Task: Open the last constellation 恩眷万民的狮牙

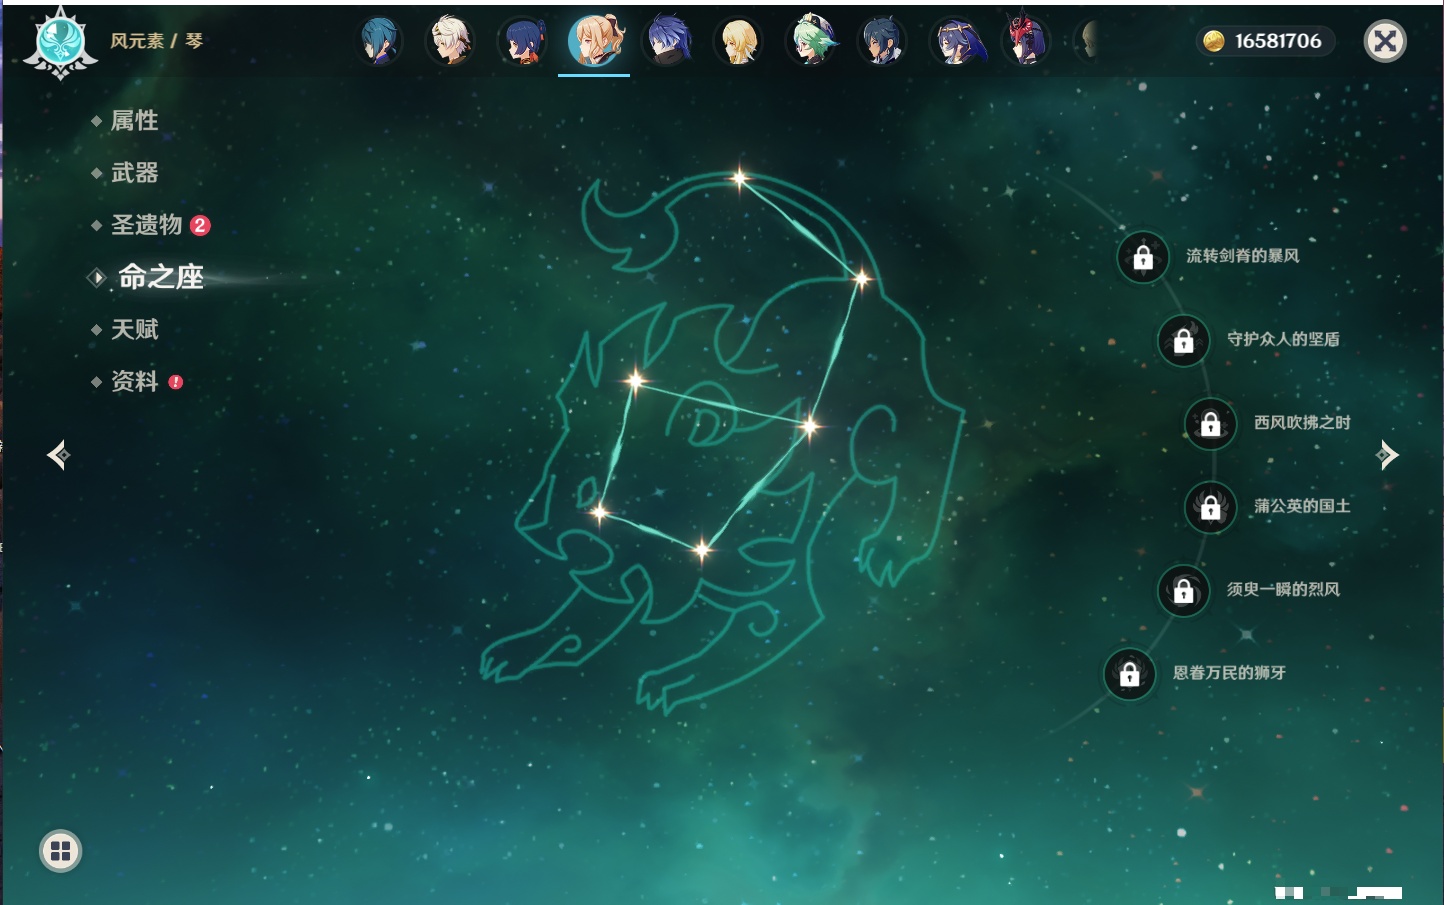Action: (x=1129, y=674)
